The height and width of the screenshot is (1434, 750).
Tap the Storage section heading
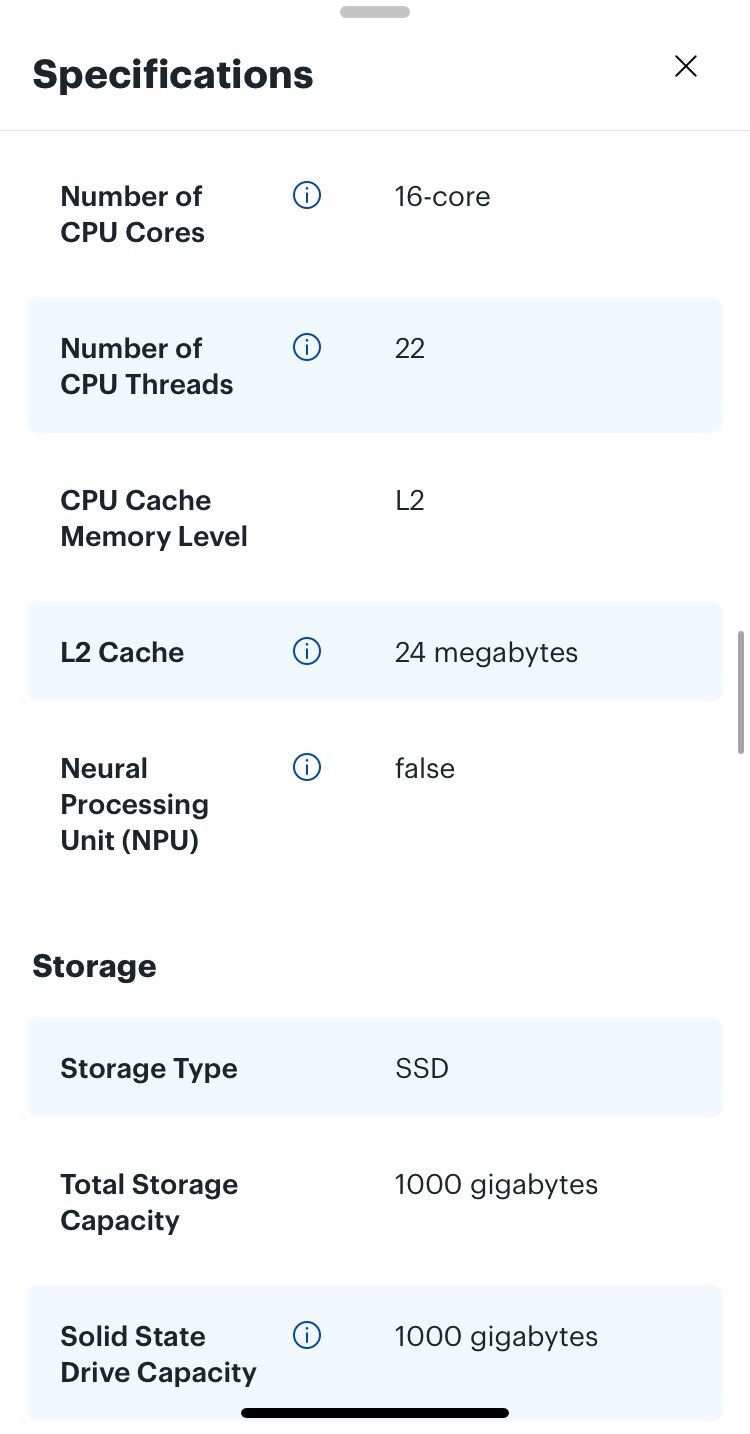coord(94,966)
